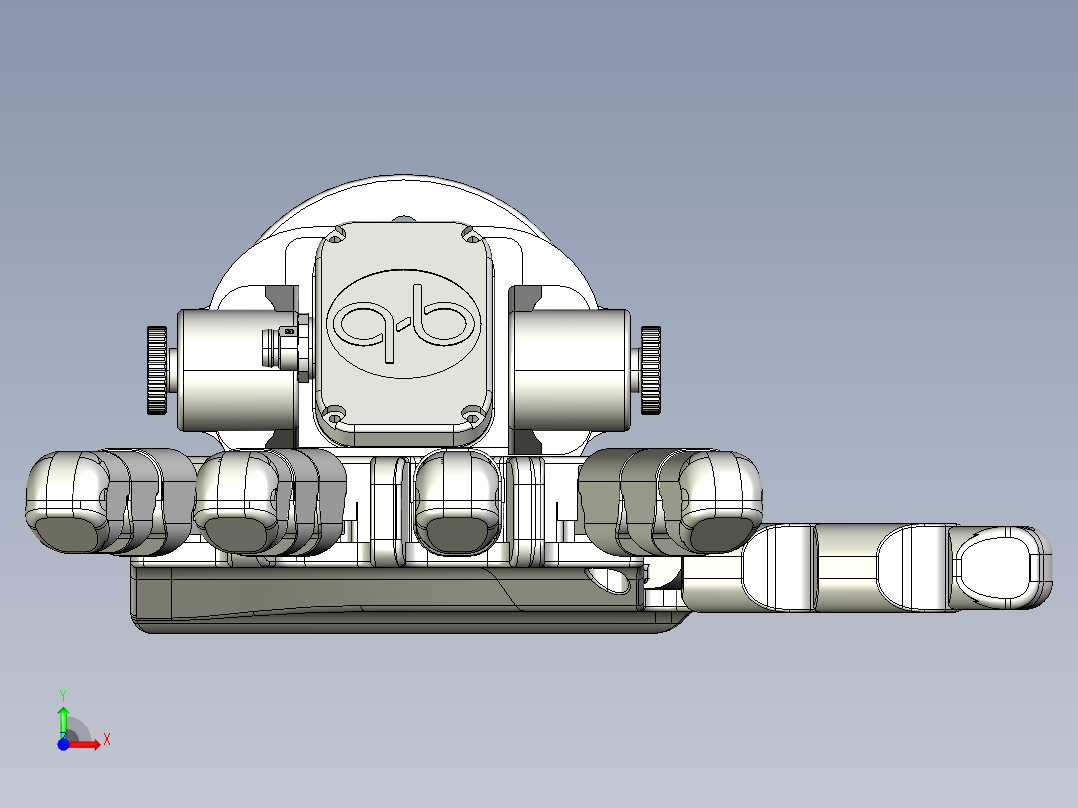
Task: Select the left knurled knob of the model
Action: click(157, 370)
